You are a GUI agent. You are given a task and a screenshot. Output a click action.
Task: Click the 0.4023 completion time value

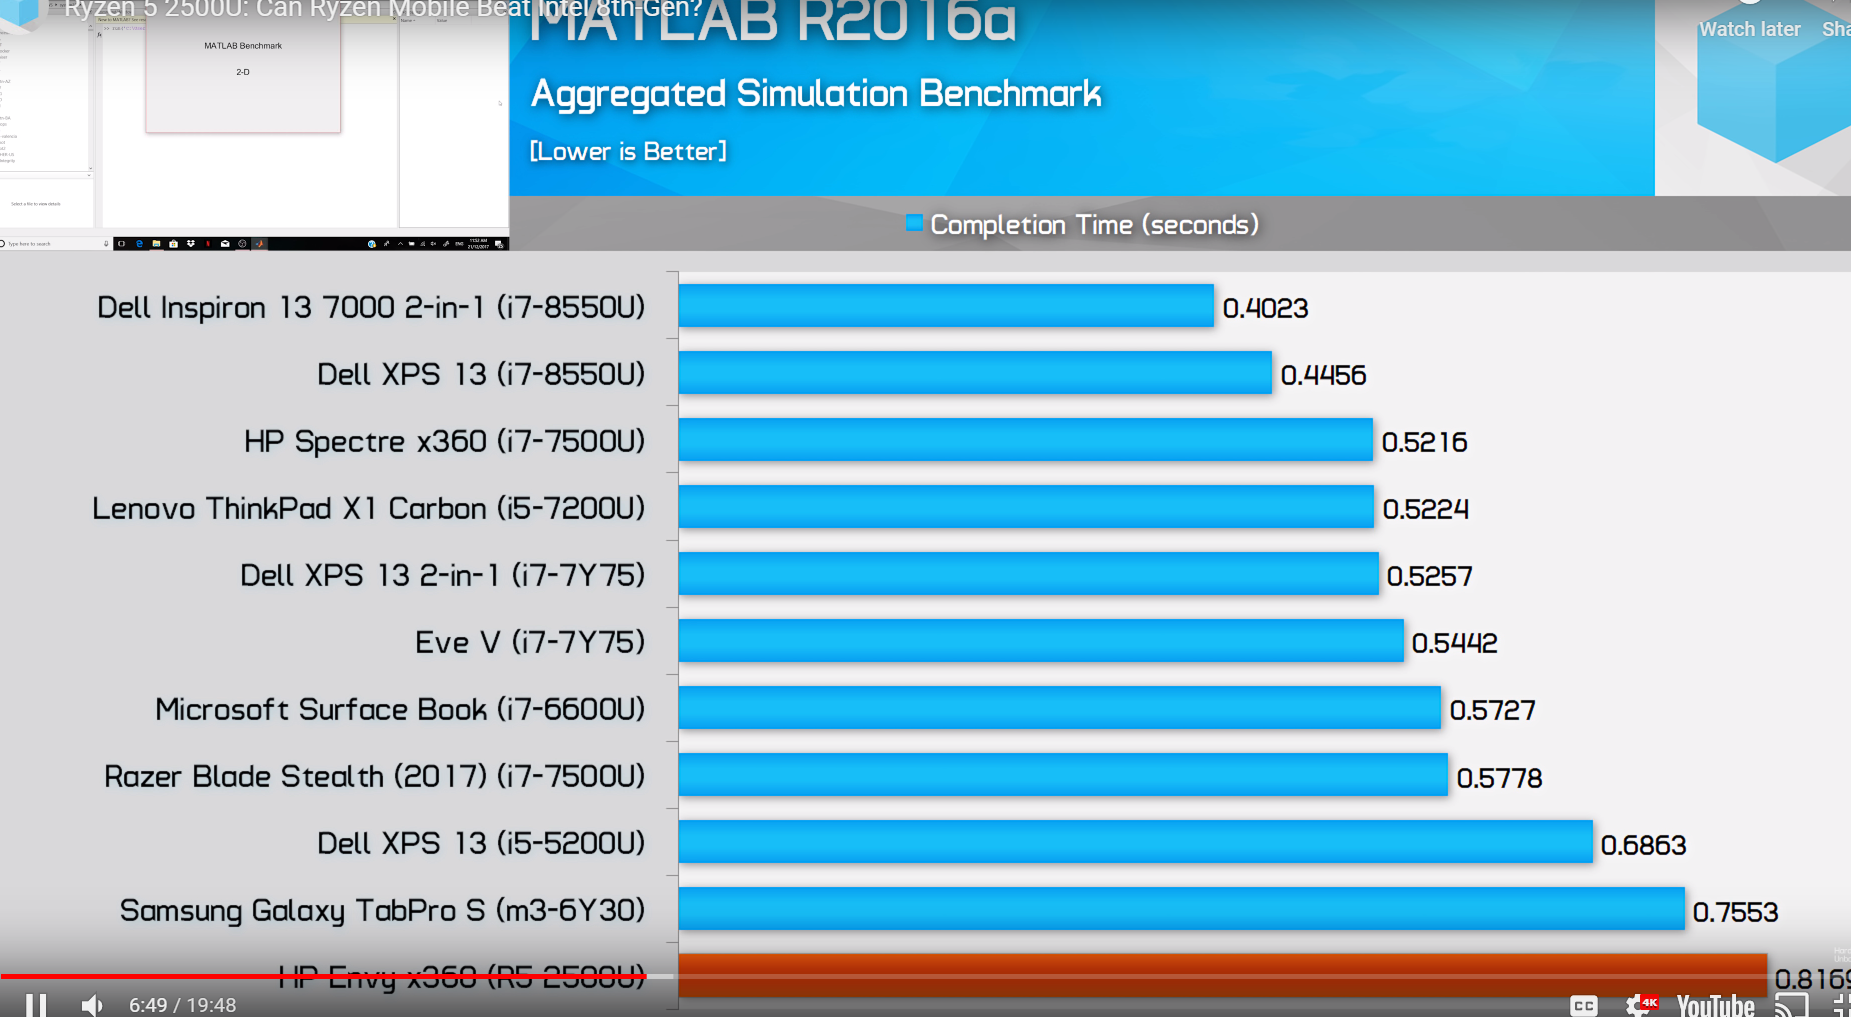tap(1265, 308)
